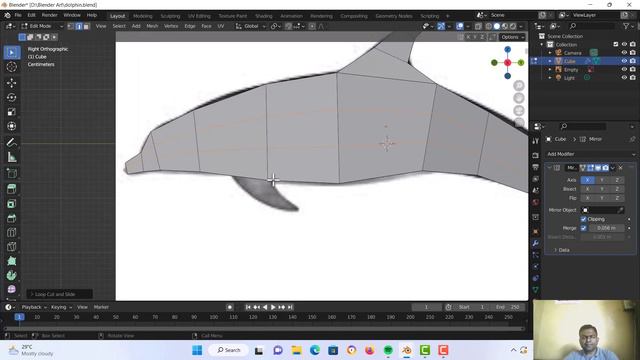Open the Loop Cut and Slide panel

(x=60, y=294)
